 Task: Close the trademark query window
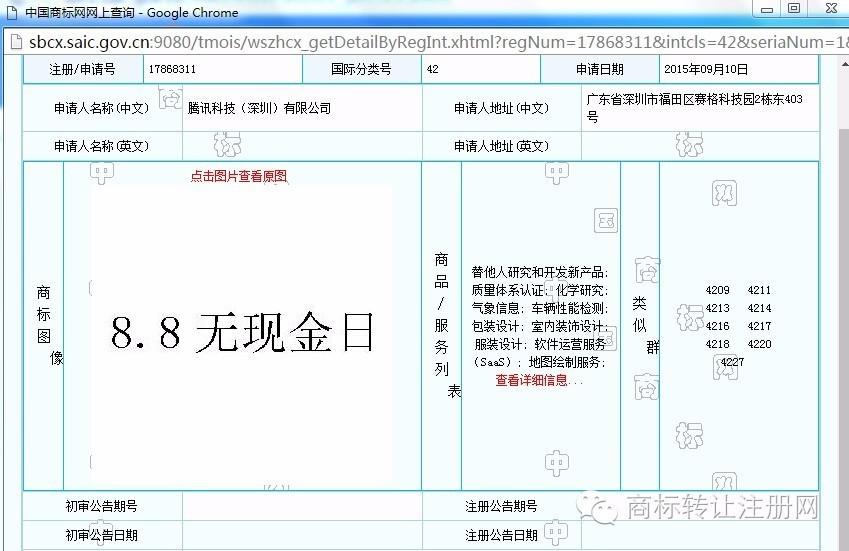[829, 9]
